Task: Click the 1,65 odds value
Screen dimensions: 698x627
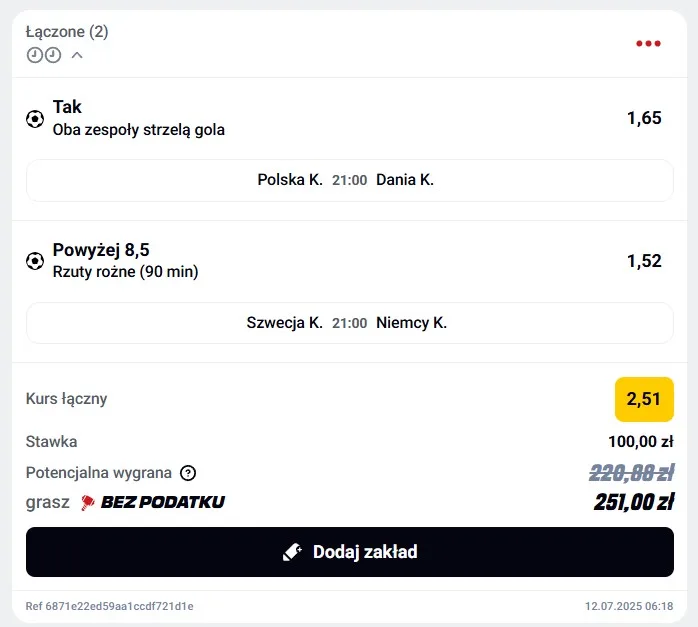Action: [644, 118]
